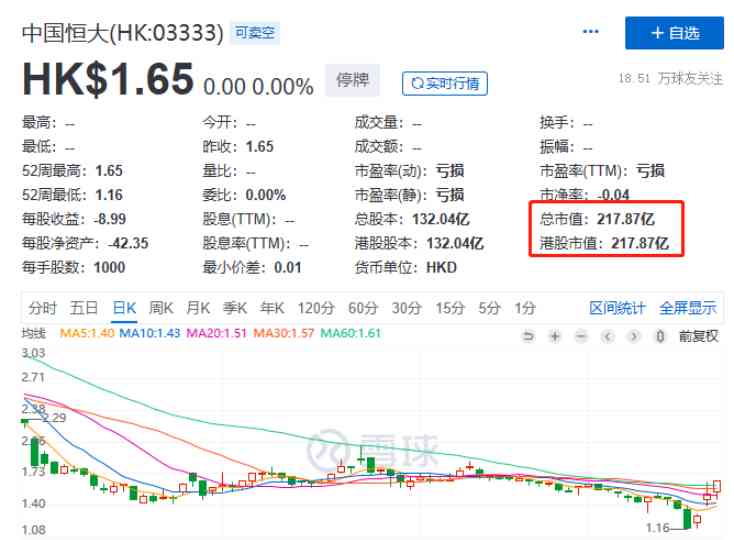Select the 年K yearly candlestick tab
The height and width of the screenshot is (540, 734).
pos(272,308)
